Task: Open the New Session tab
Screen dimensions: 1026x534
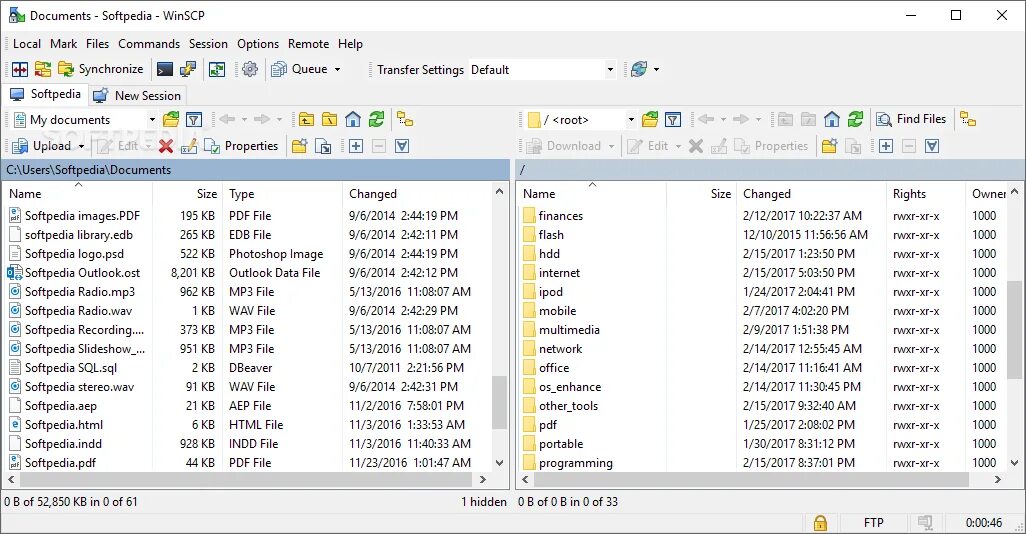Action: click(x=137, y=96)
